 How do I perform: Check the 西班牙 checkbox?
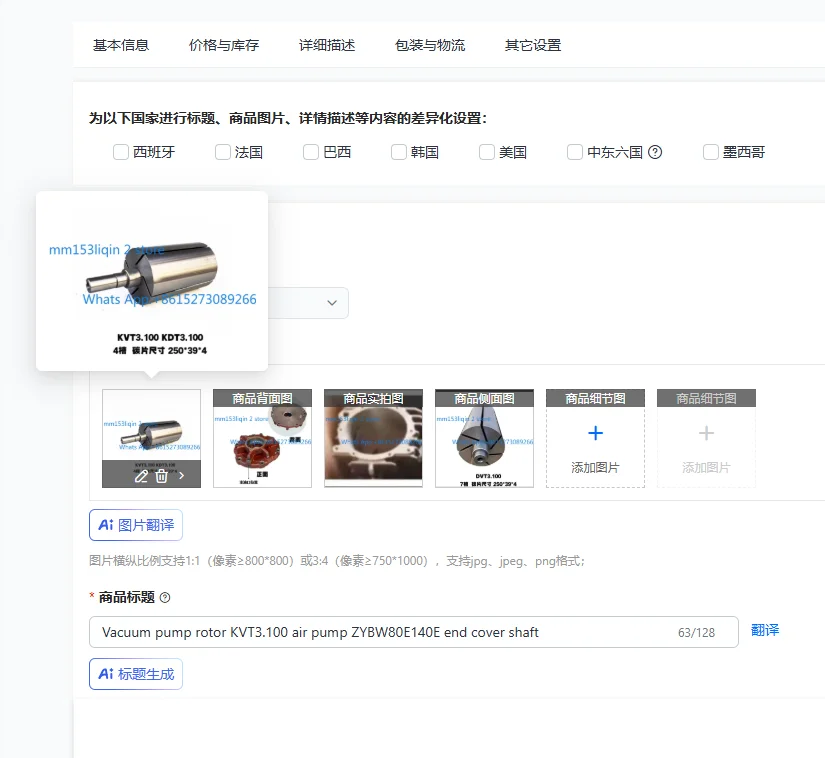click(x=121, y=152)
